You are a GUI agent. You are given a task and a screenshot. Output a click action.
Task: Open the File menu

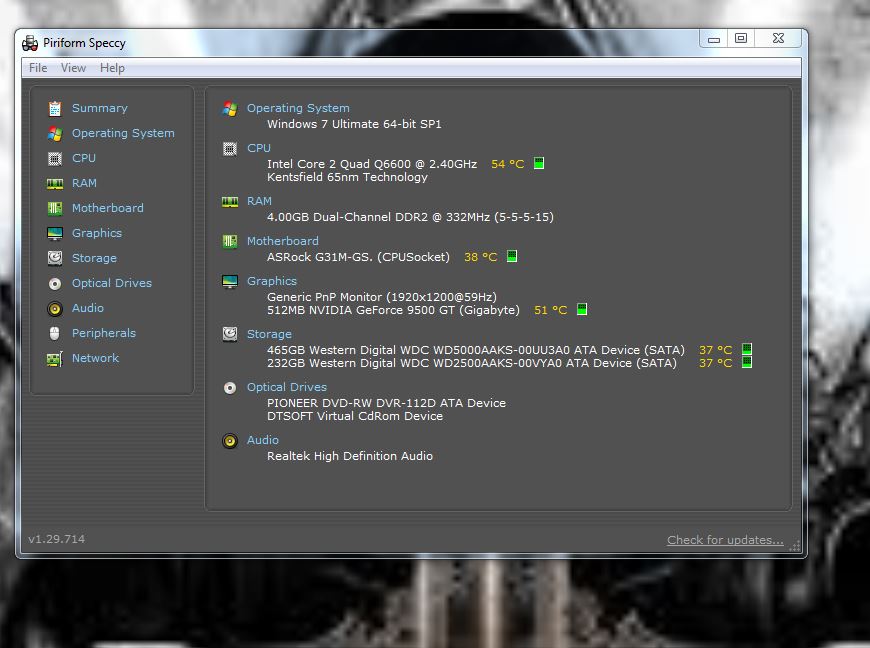[x=38, y=68]
